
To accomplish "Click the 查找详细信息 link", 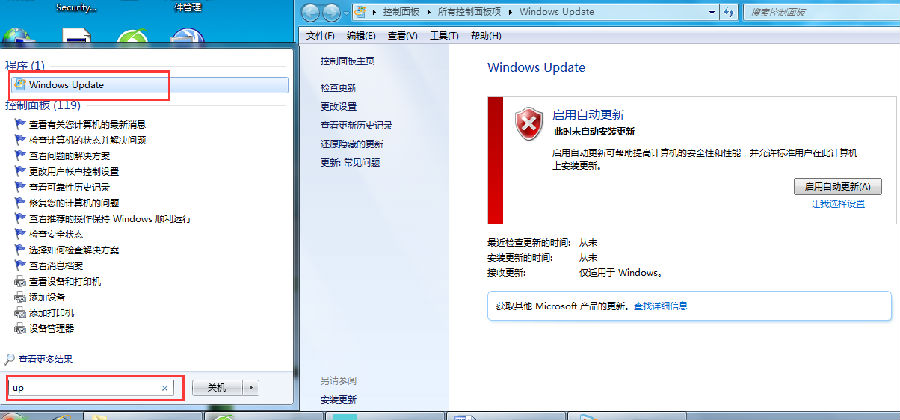I will [661, 306].
